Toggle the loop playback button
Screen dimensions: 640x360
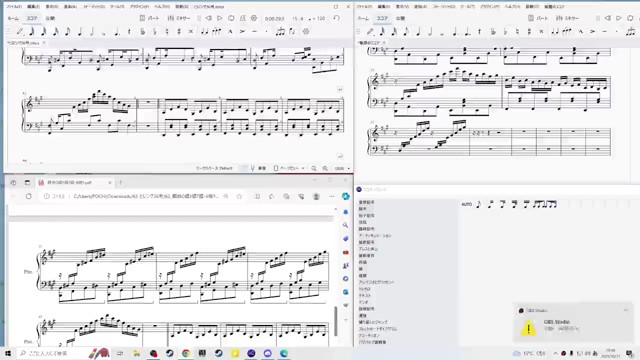click(x=231, y=18)
